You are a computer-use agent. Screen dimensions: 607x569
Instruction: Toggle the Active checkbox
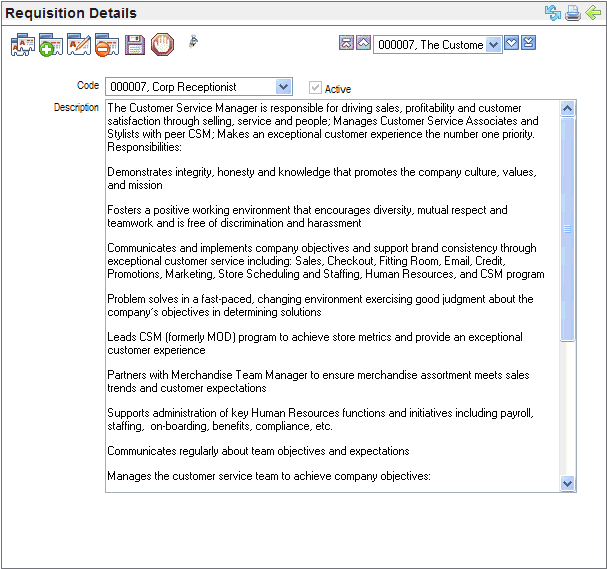click(x=315, y=88)
